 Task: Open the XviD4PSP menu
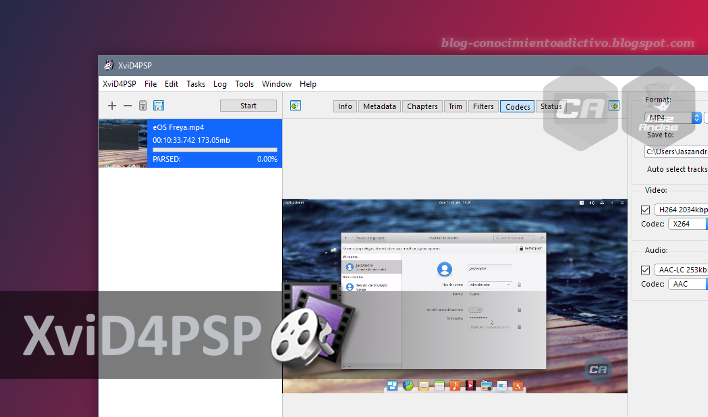click(119, 84)
